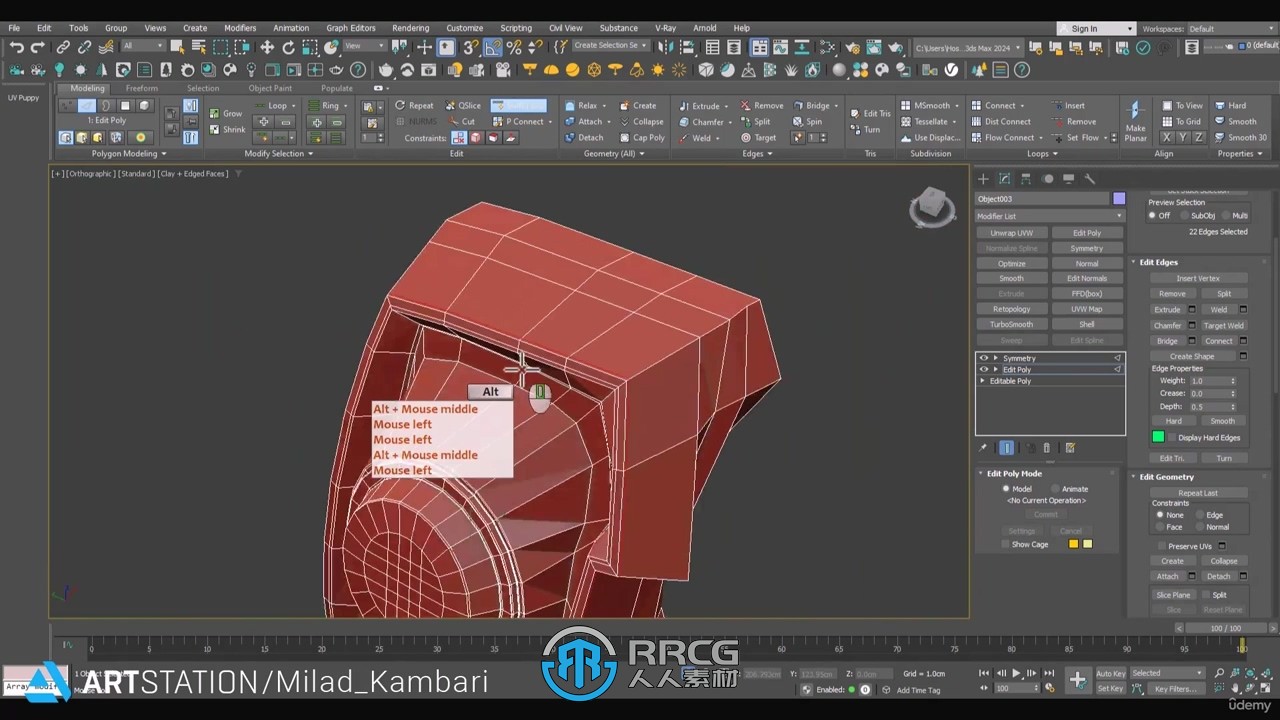Click the Insert Vertex button
This screenshot has width=1280, height=720.
[x=1197, y=278]
